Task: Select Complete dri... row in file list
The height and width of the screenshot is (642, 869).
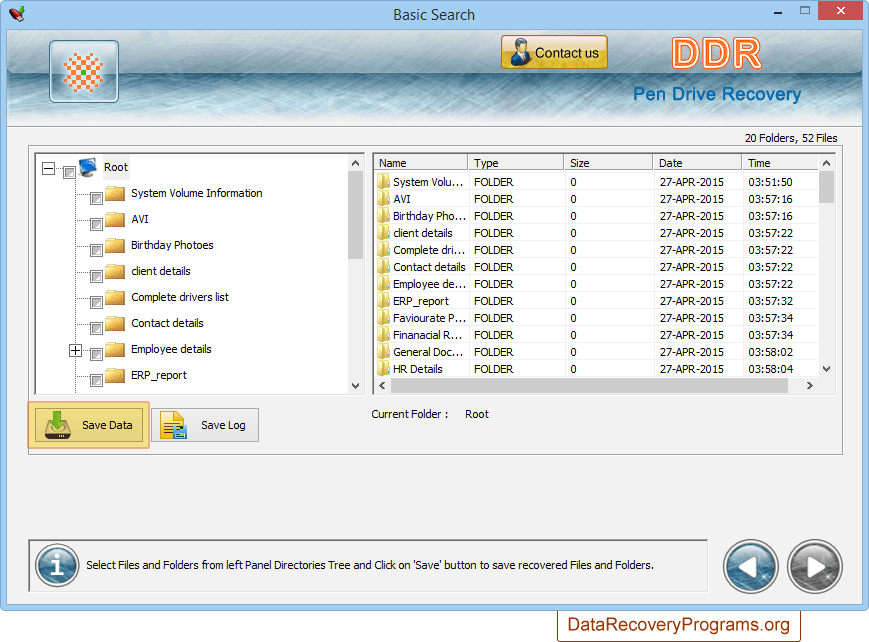Action: (x=596, y=250)
